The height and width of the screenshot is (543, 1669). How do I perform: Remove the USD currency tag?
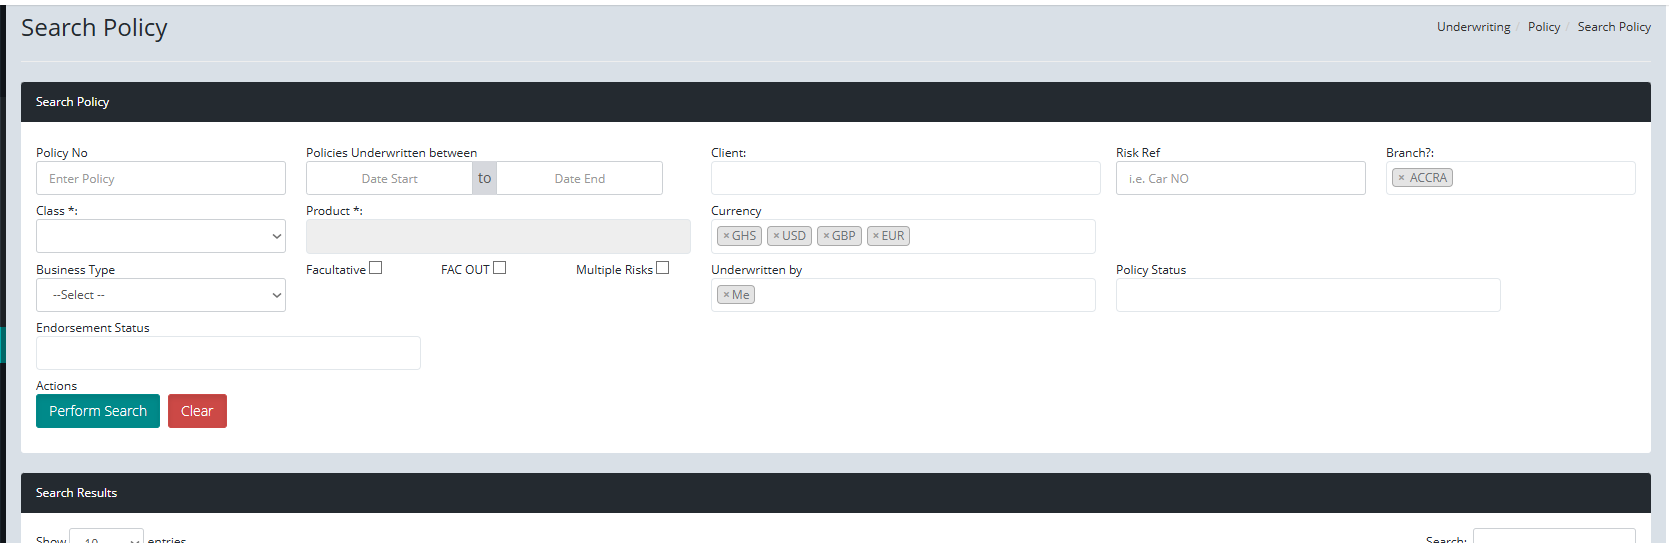[776, 236]
